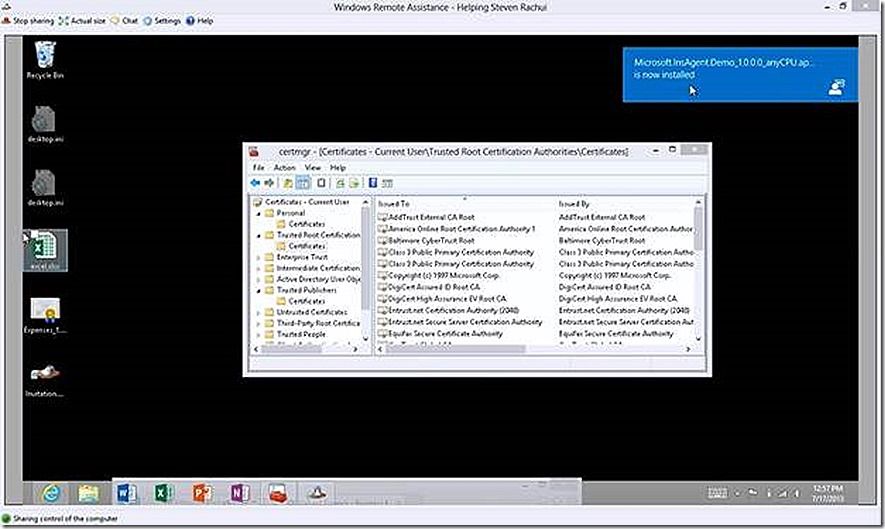Screen dimensions: 885x529
Task: Click the blue Help book toolbar icon
Action: point(373,182)
